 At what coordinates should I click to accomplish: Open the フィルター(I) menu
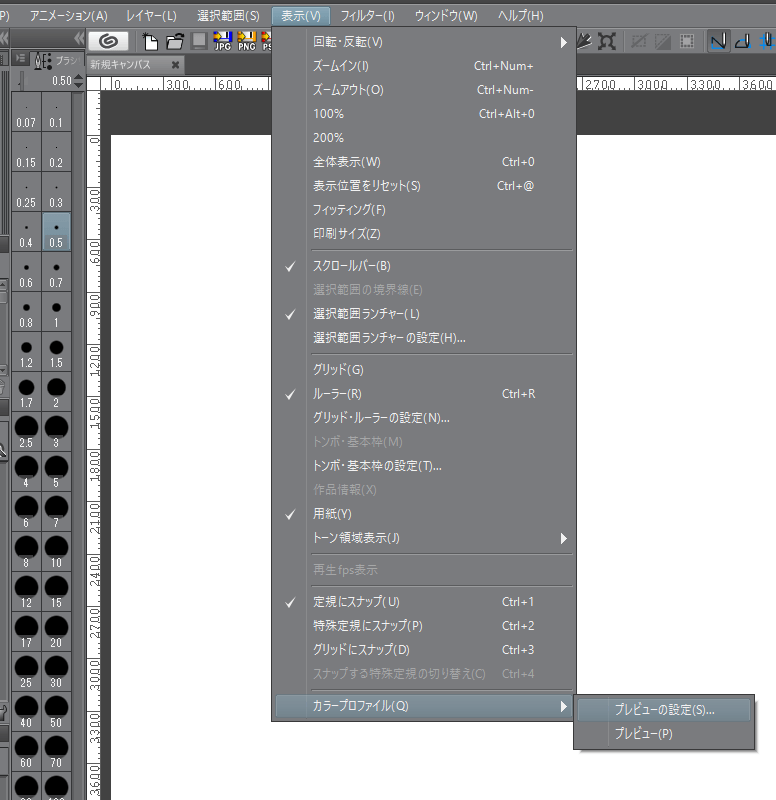pos(367,16)
